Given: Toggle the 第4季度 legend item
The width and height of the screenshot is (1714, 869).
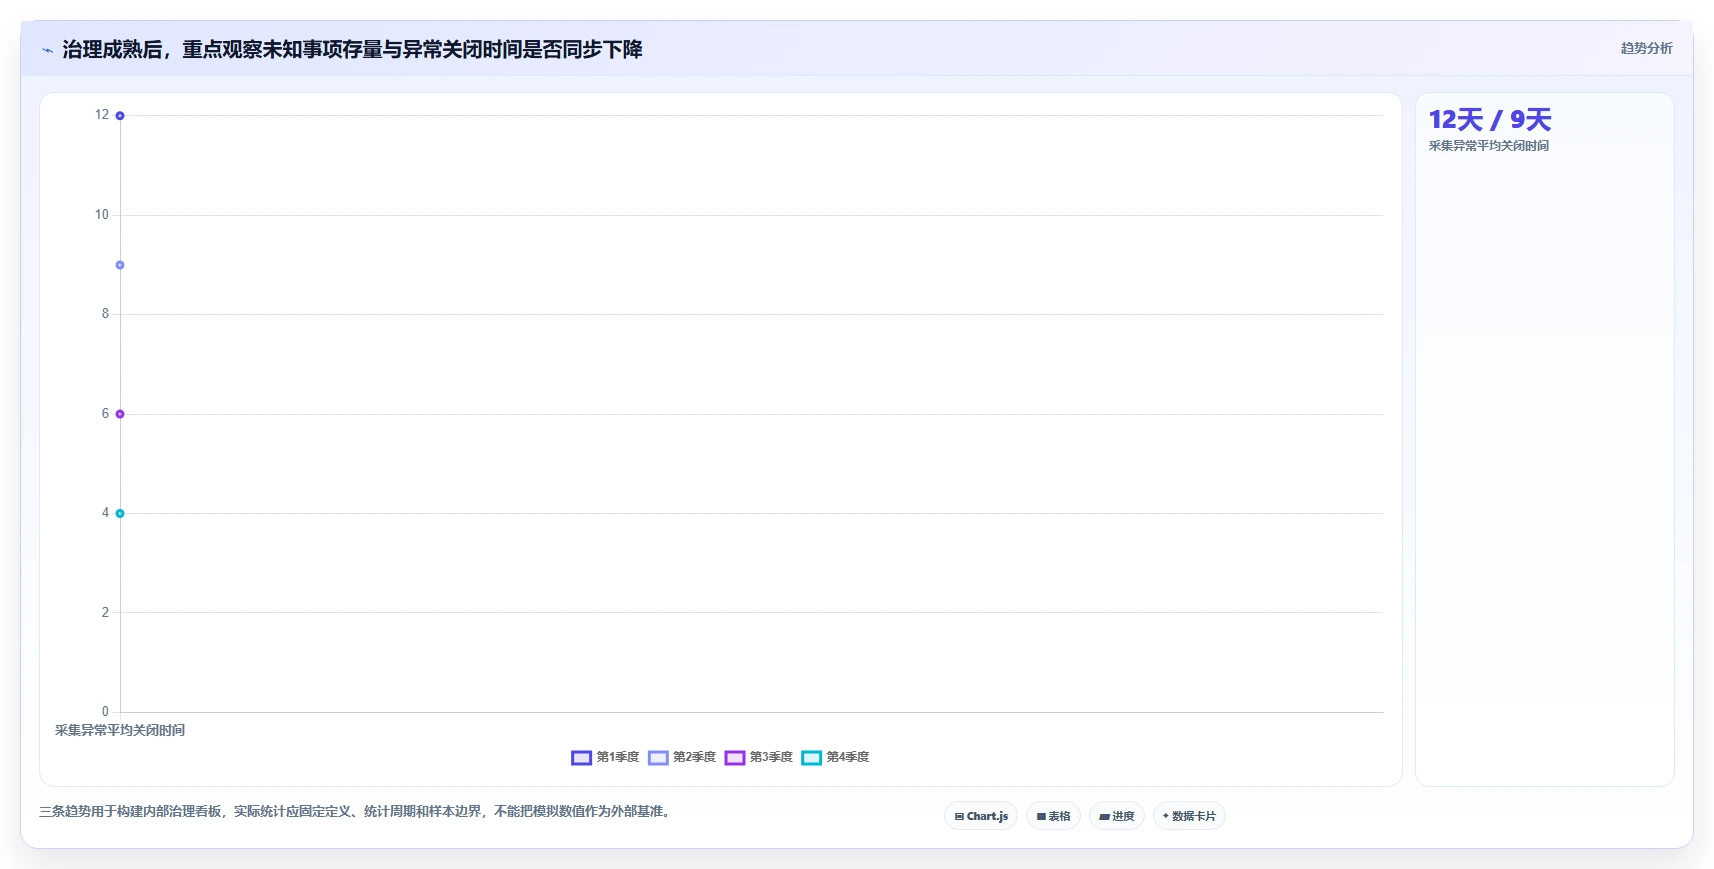Looking at the screenshot, I should click(836, 757).
